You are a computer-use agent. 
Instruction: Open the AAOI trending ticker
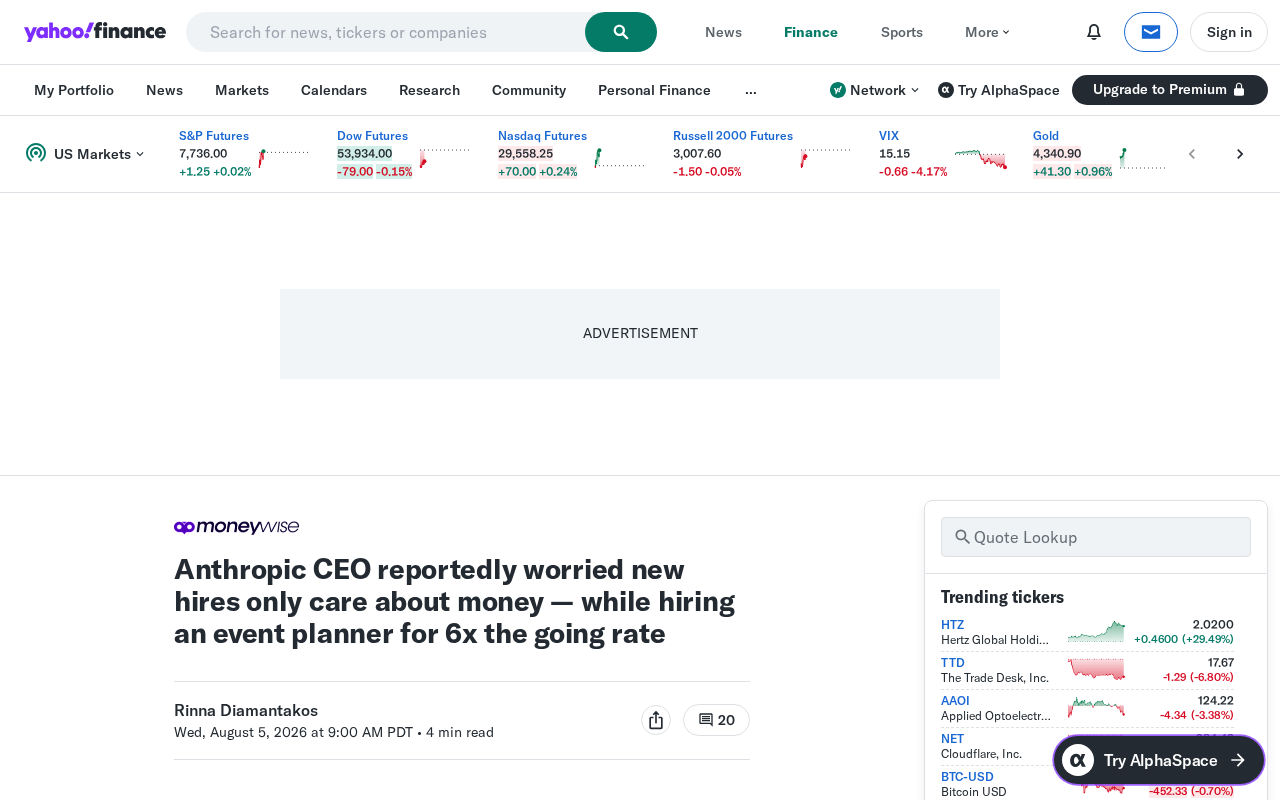click(x=955, y=701)
